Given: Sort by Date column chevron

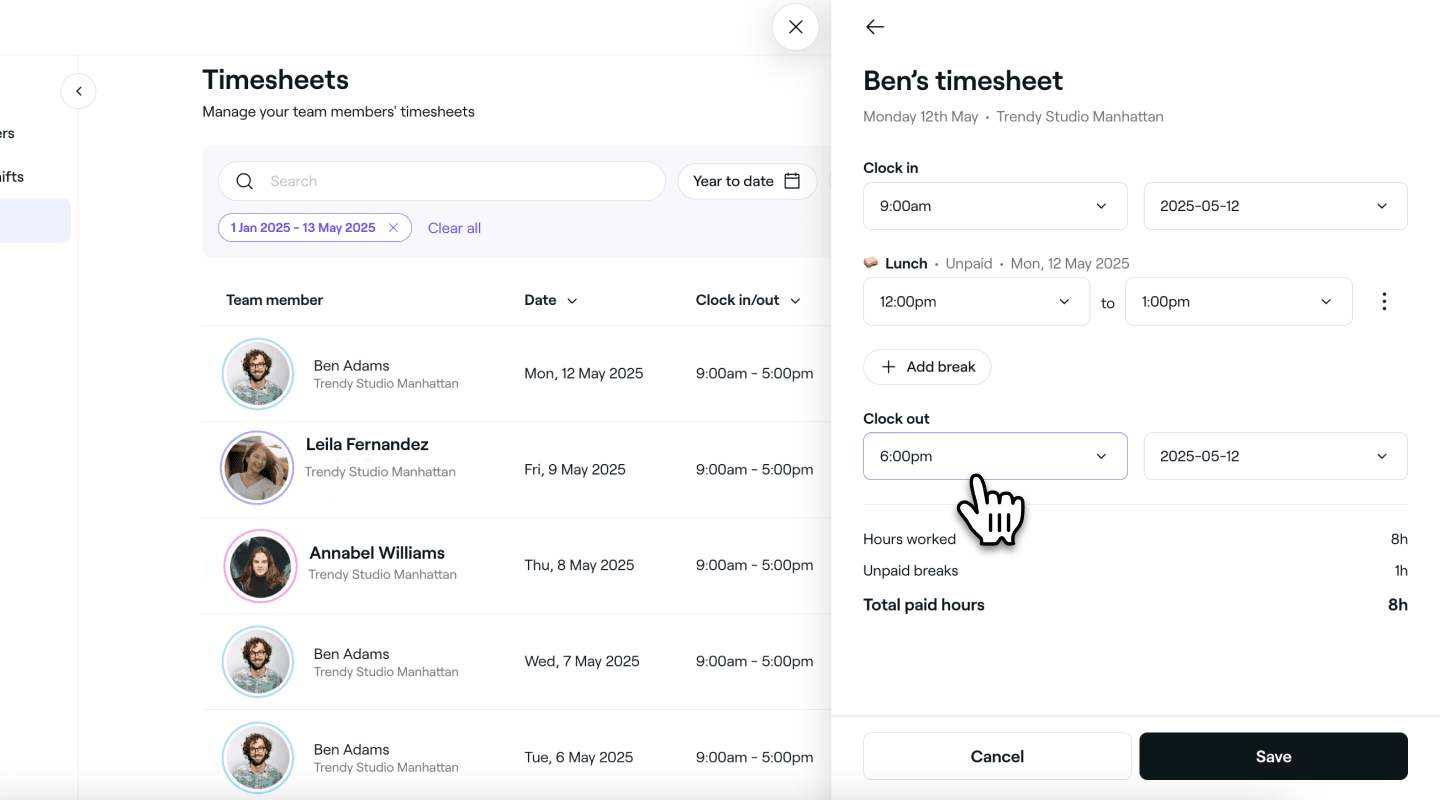Looking at the screenshot, I should 572,301.
